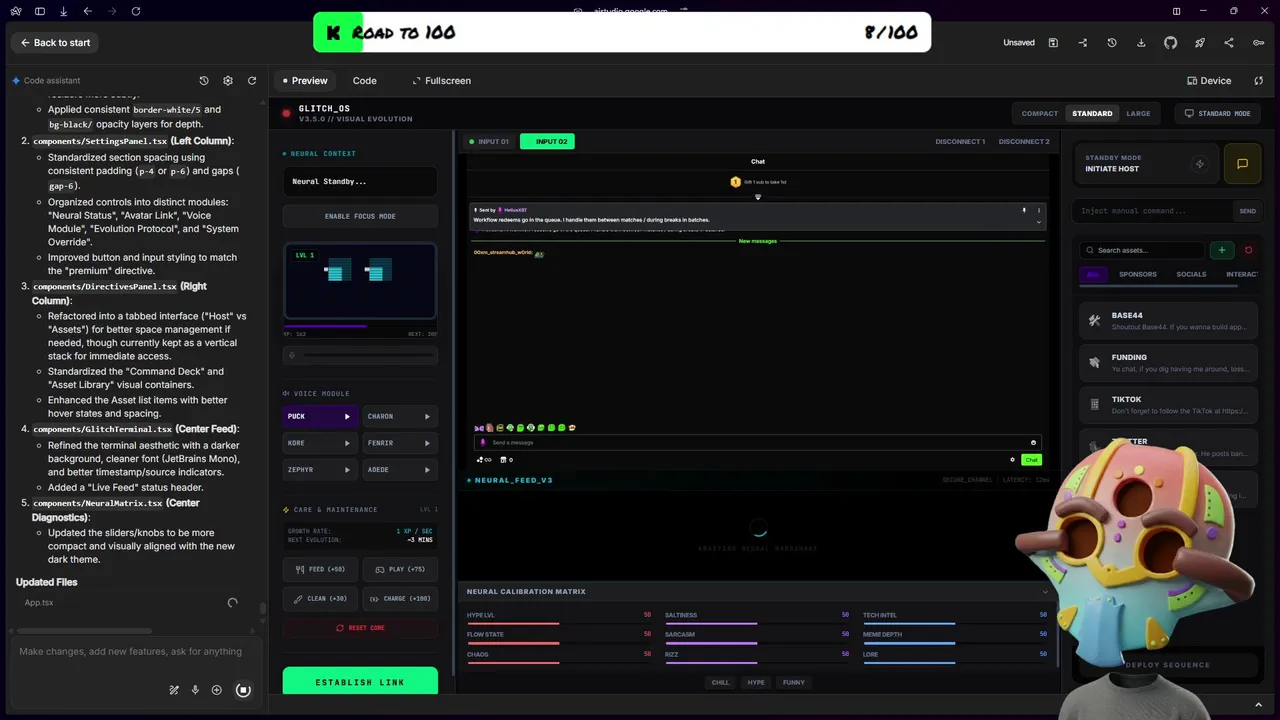This screenshot has width=1280, height=720.
Task: Open code assistant history icon
Action: pos(204,81)
